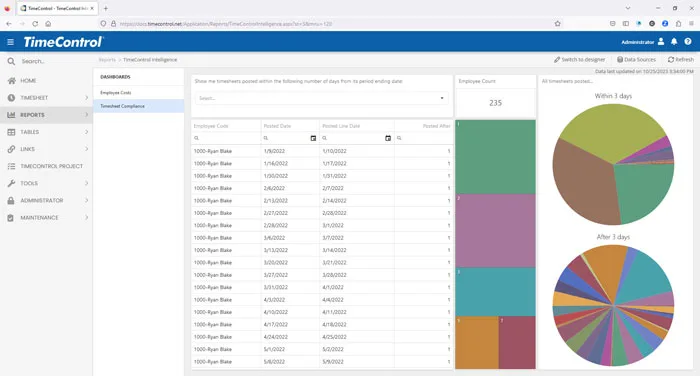Click the Administrator user profile icon
This screenshot has width=700, height=376.
(x=661, y=42)
